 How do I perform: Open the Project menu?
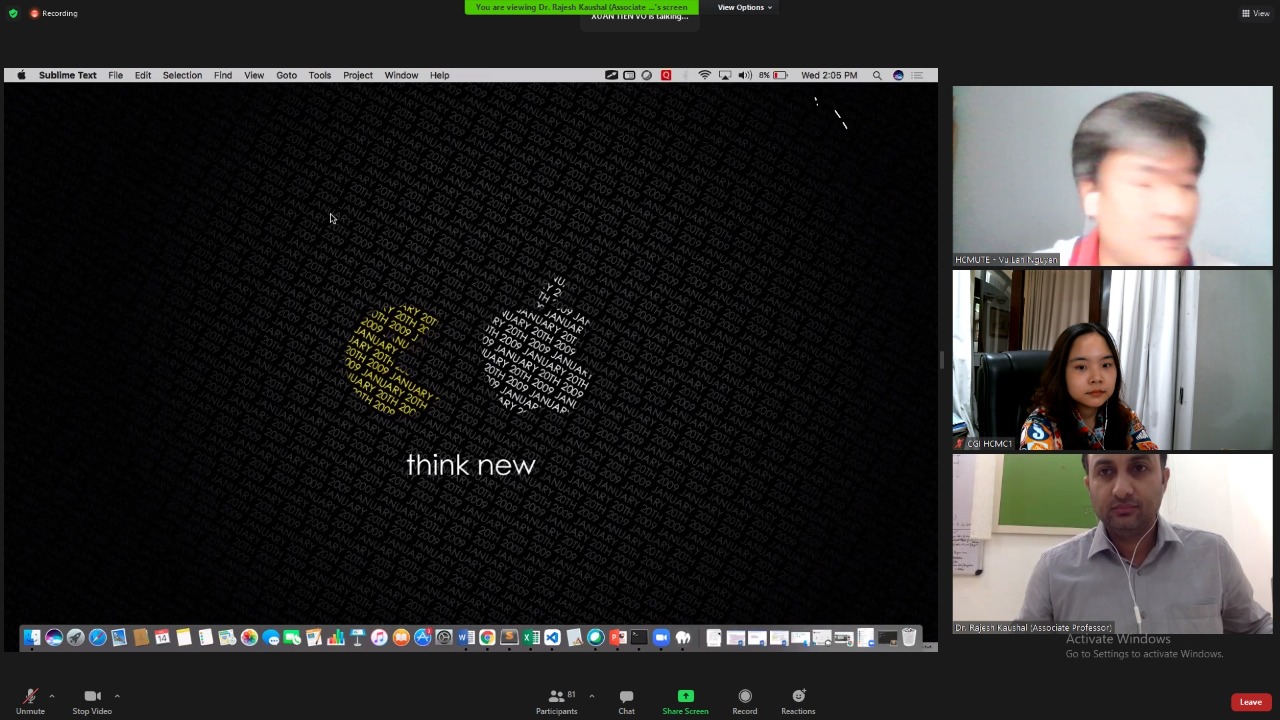(358, 75)
